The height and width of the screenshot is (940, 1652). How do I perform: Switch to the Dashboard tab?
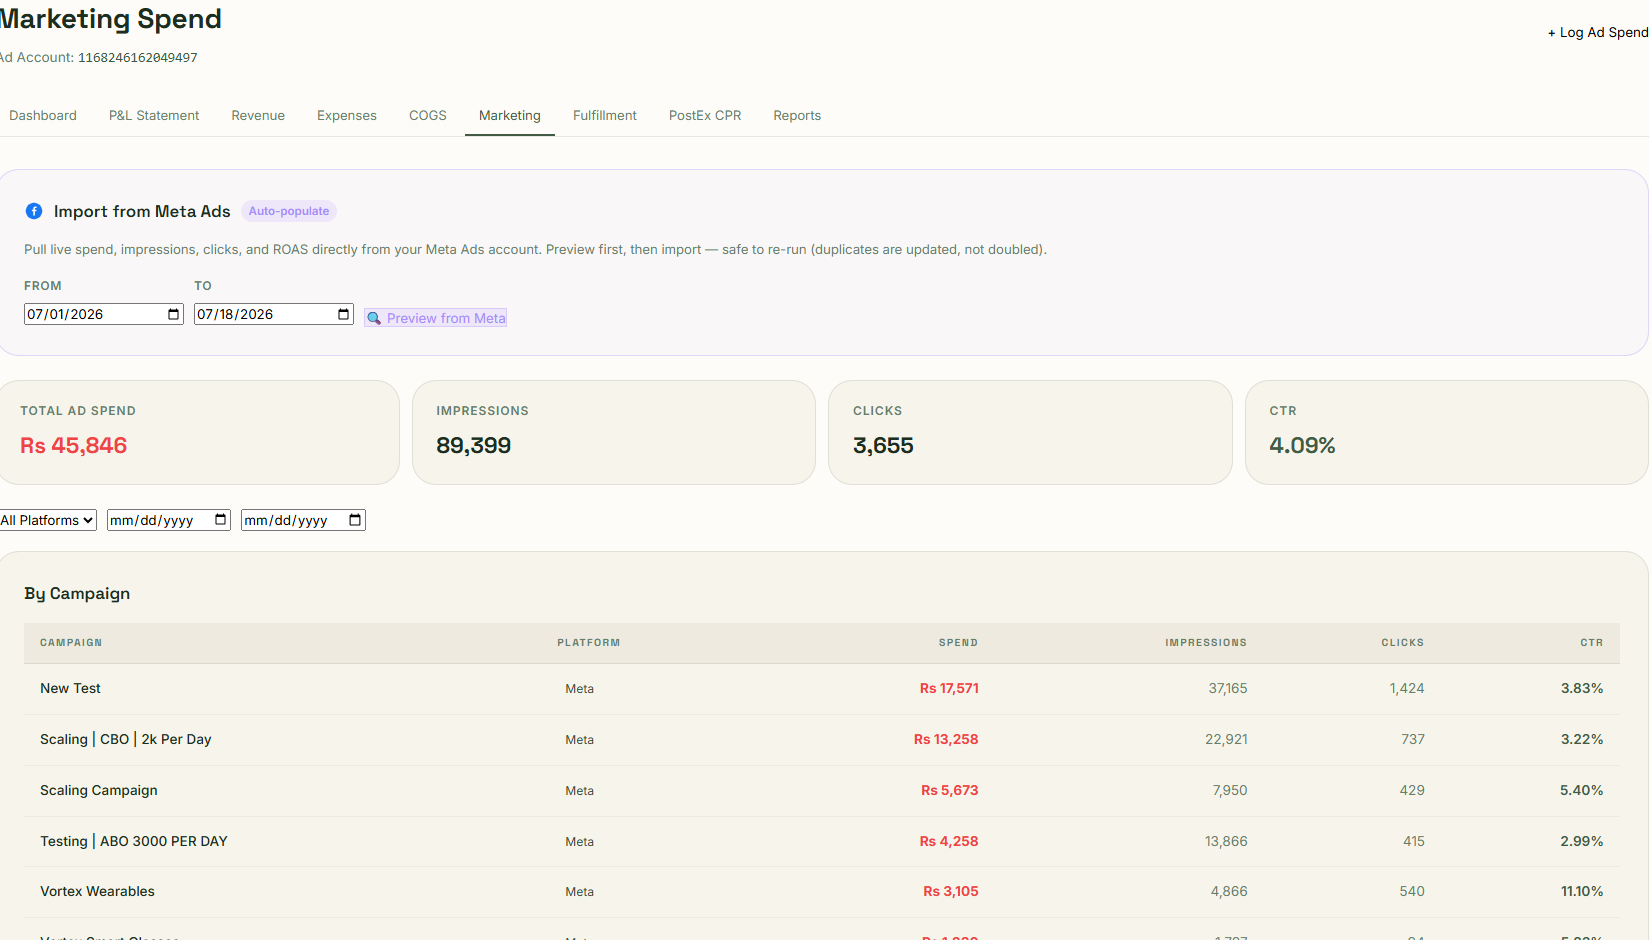click(x=43, y=116)
